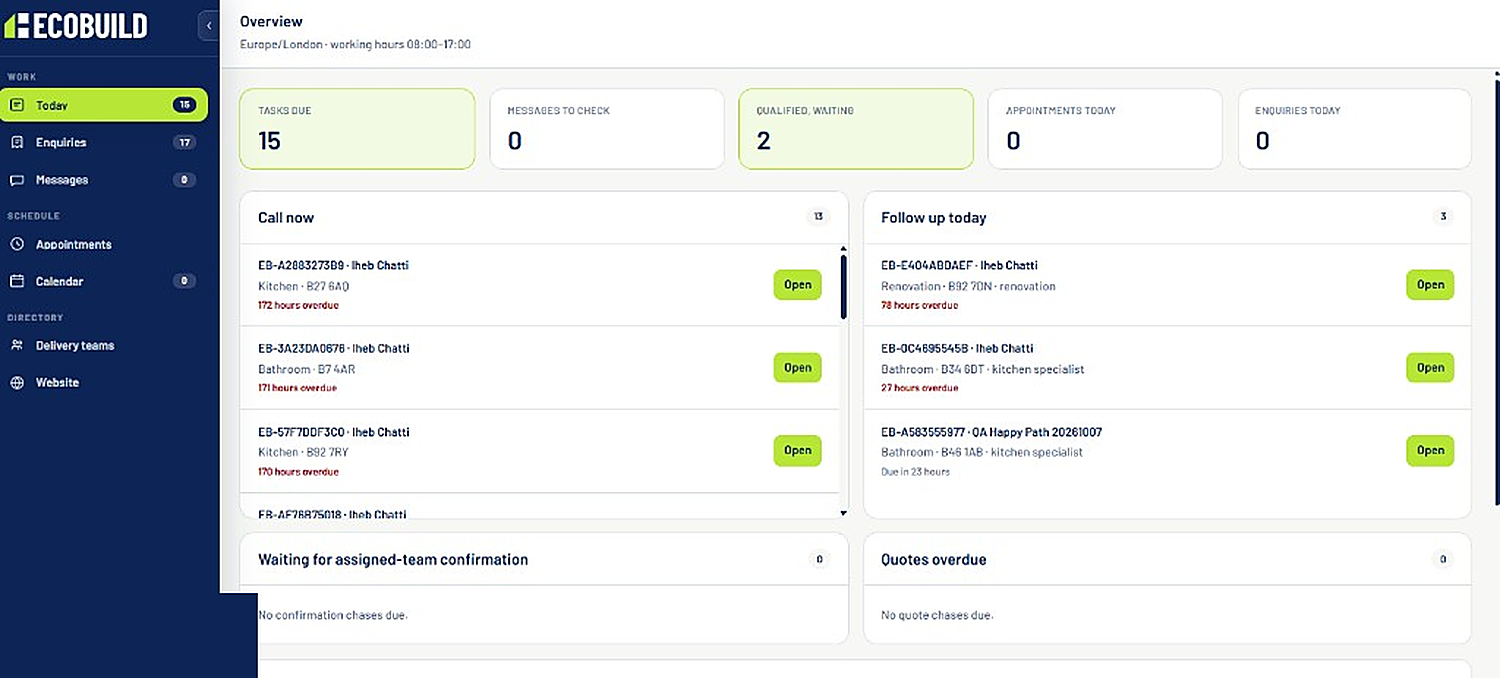1500x678 pixels.
Task: Click the Calendar sidebar icon
Action: 17,281
